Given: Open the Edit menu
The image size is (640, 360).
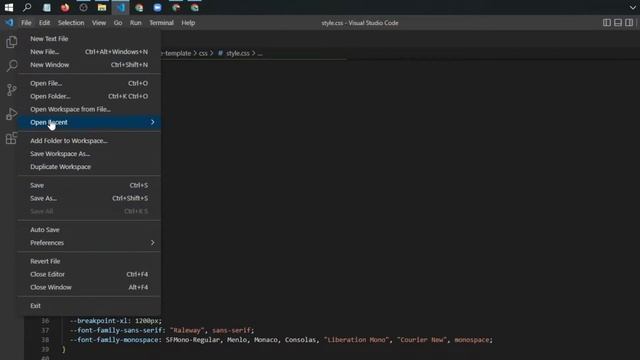Looking at the screenshot, I should (44, 23).
